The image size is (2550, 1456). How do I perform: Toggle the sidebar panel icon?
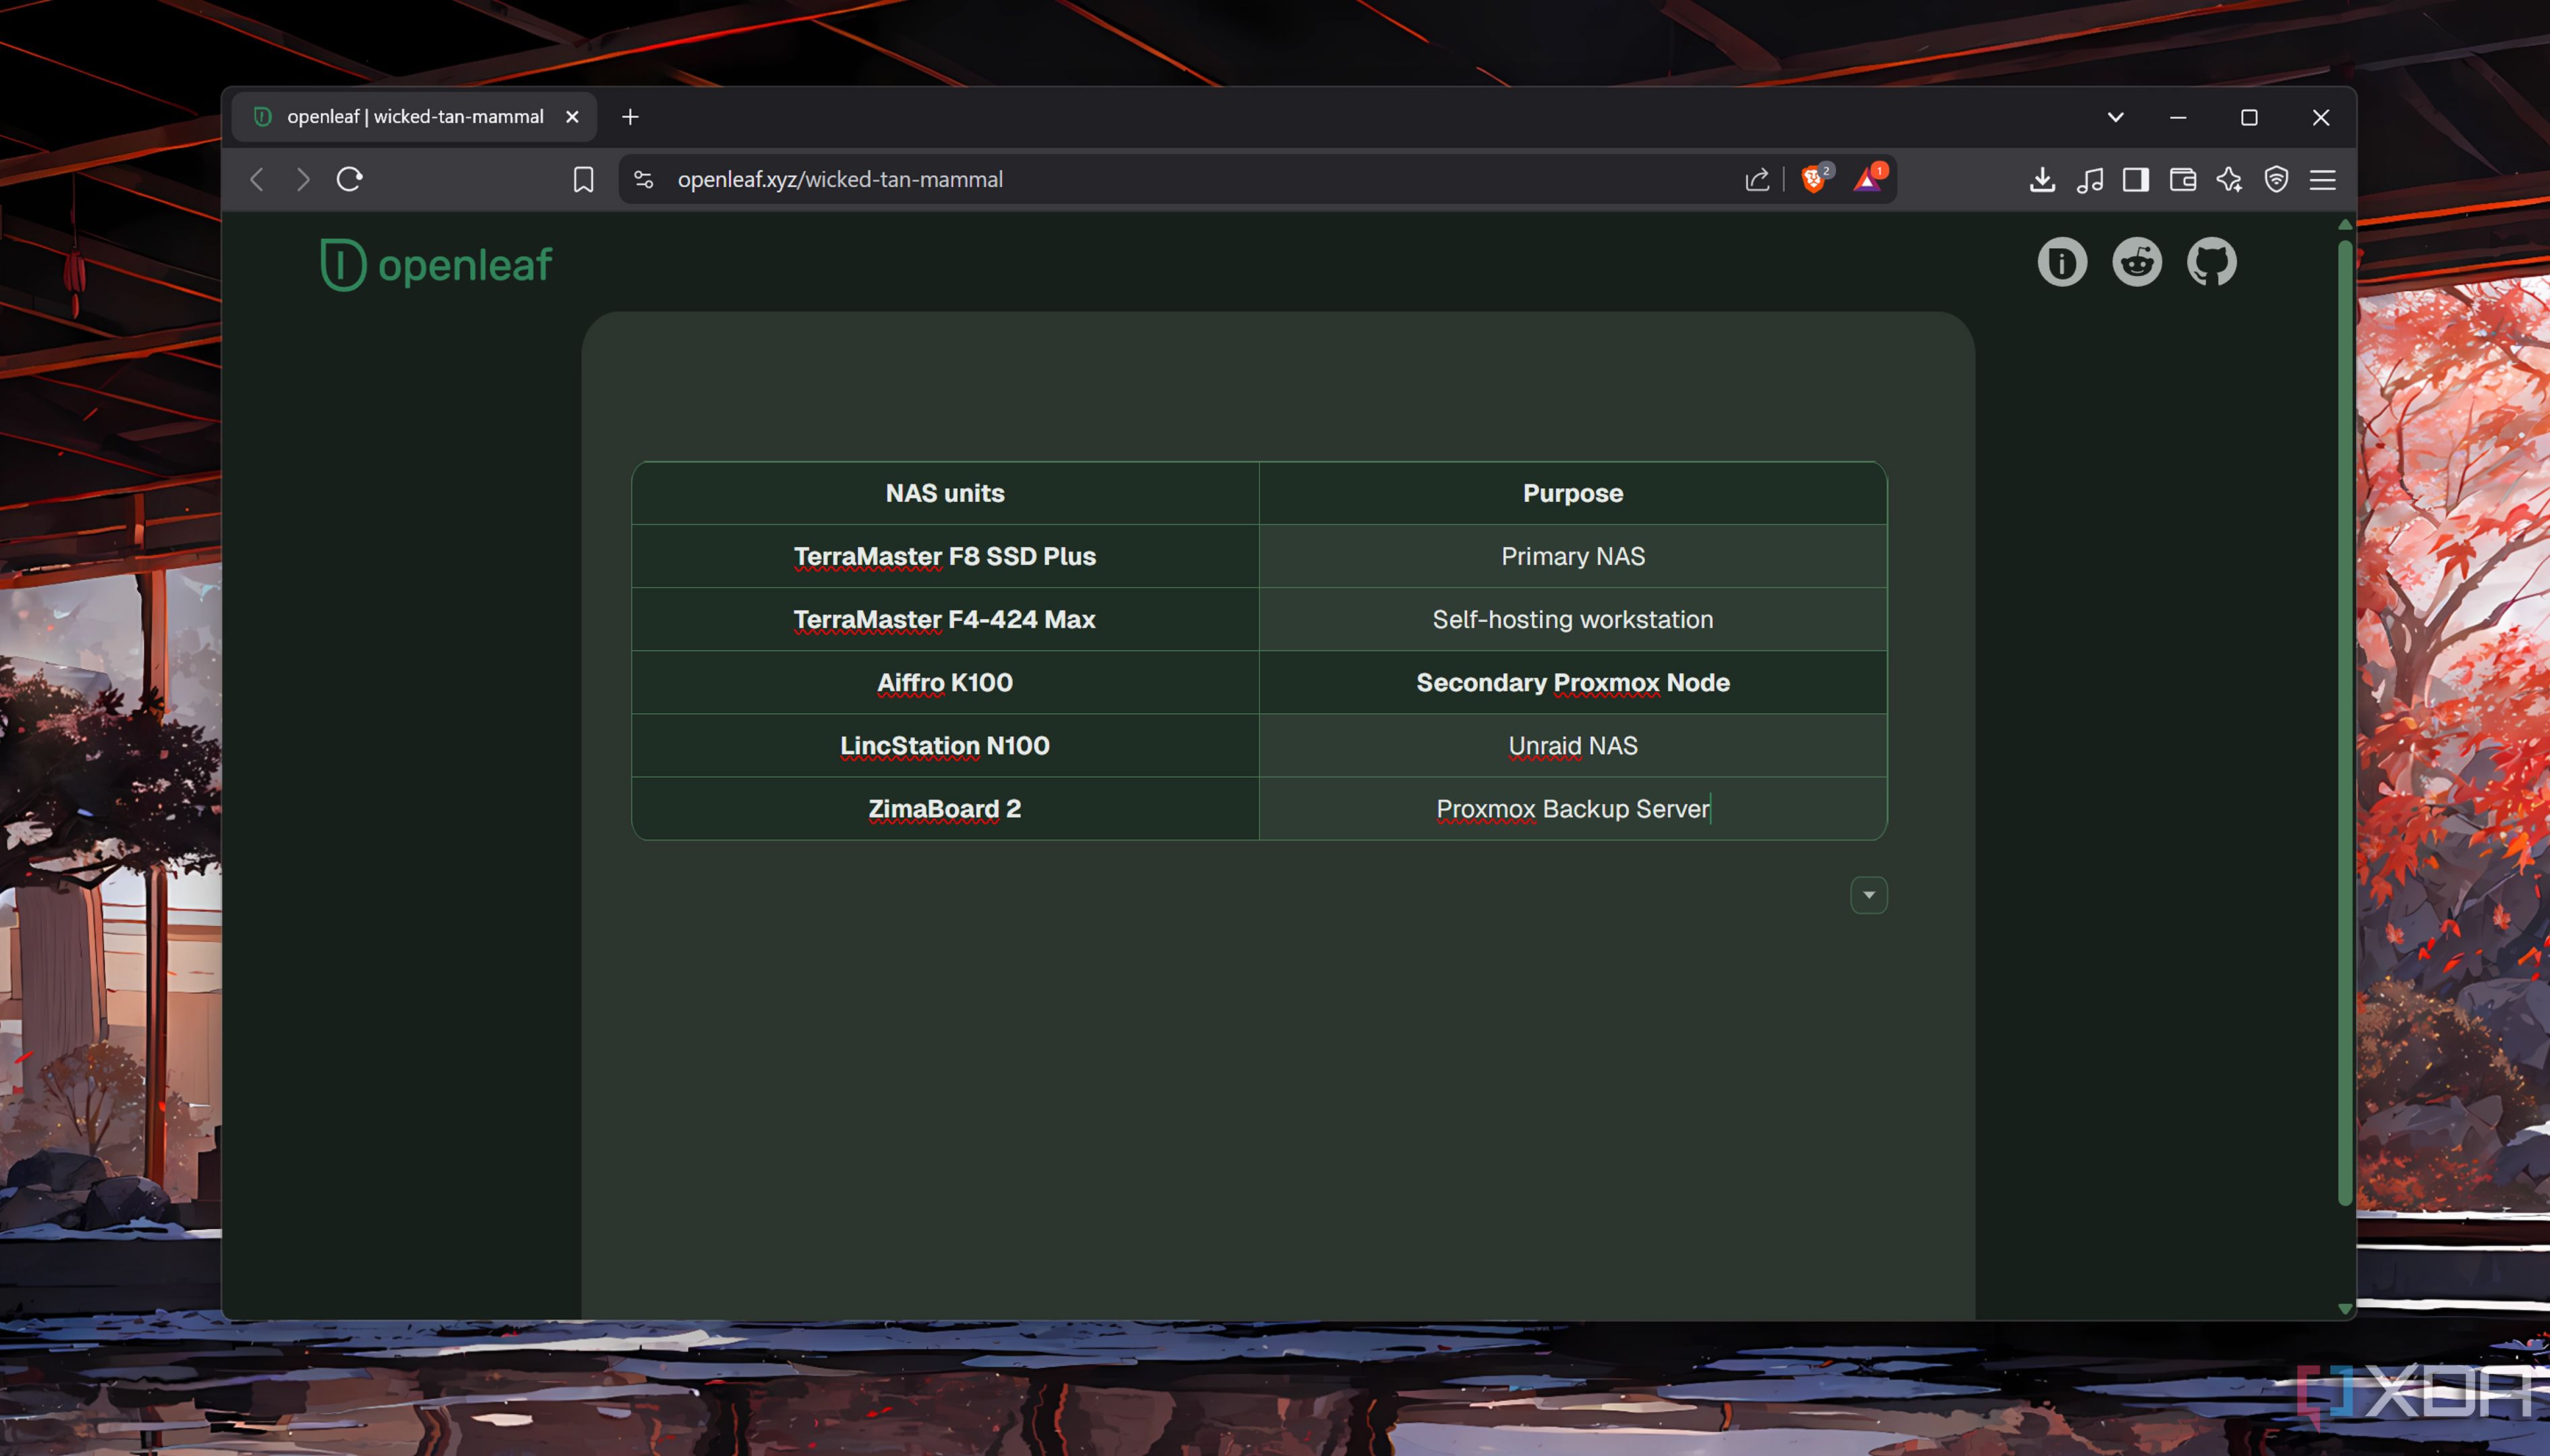click(2136, 180)
